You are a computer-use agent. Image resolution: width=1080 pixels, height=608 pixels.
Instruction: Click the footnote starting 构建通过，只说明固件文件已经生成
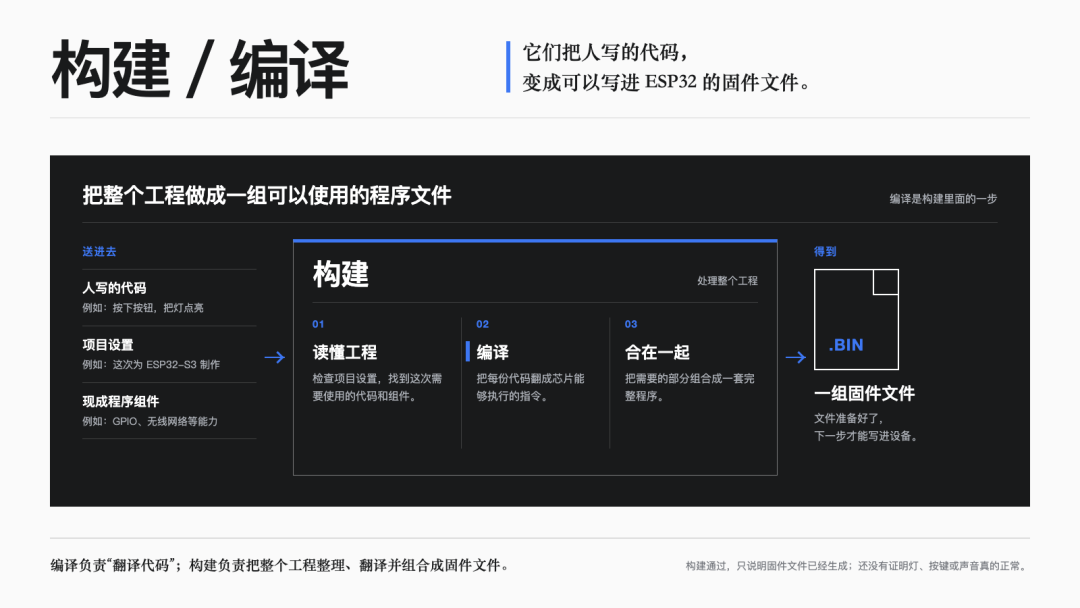[x=858, y=566]
